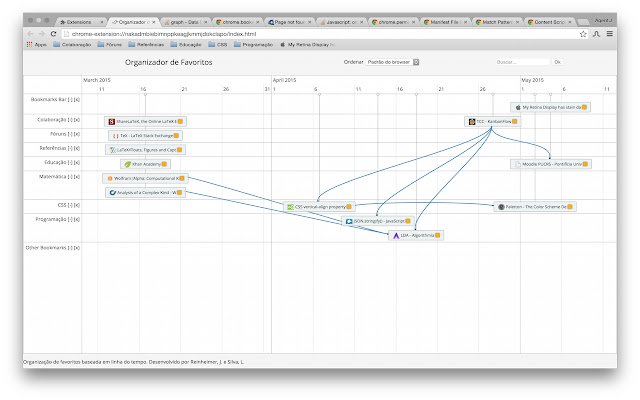Viewport: 640px width, 400px height.
Task: Switch to the Manifest File tab
Action: click(444, 22)
